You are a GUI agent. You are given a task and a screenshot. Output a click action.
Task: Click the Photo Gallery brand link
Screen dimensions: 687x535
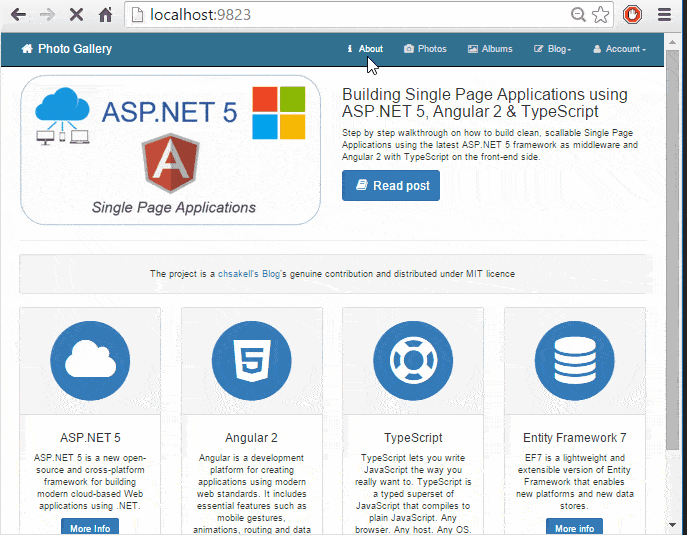click(x=67, y=49)
